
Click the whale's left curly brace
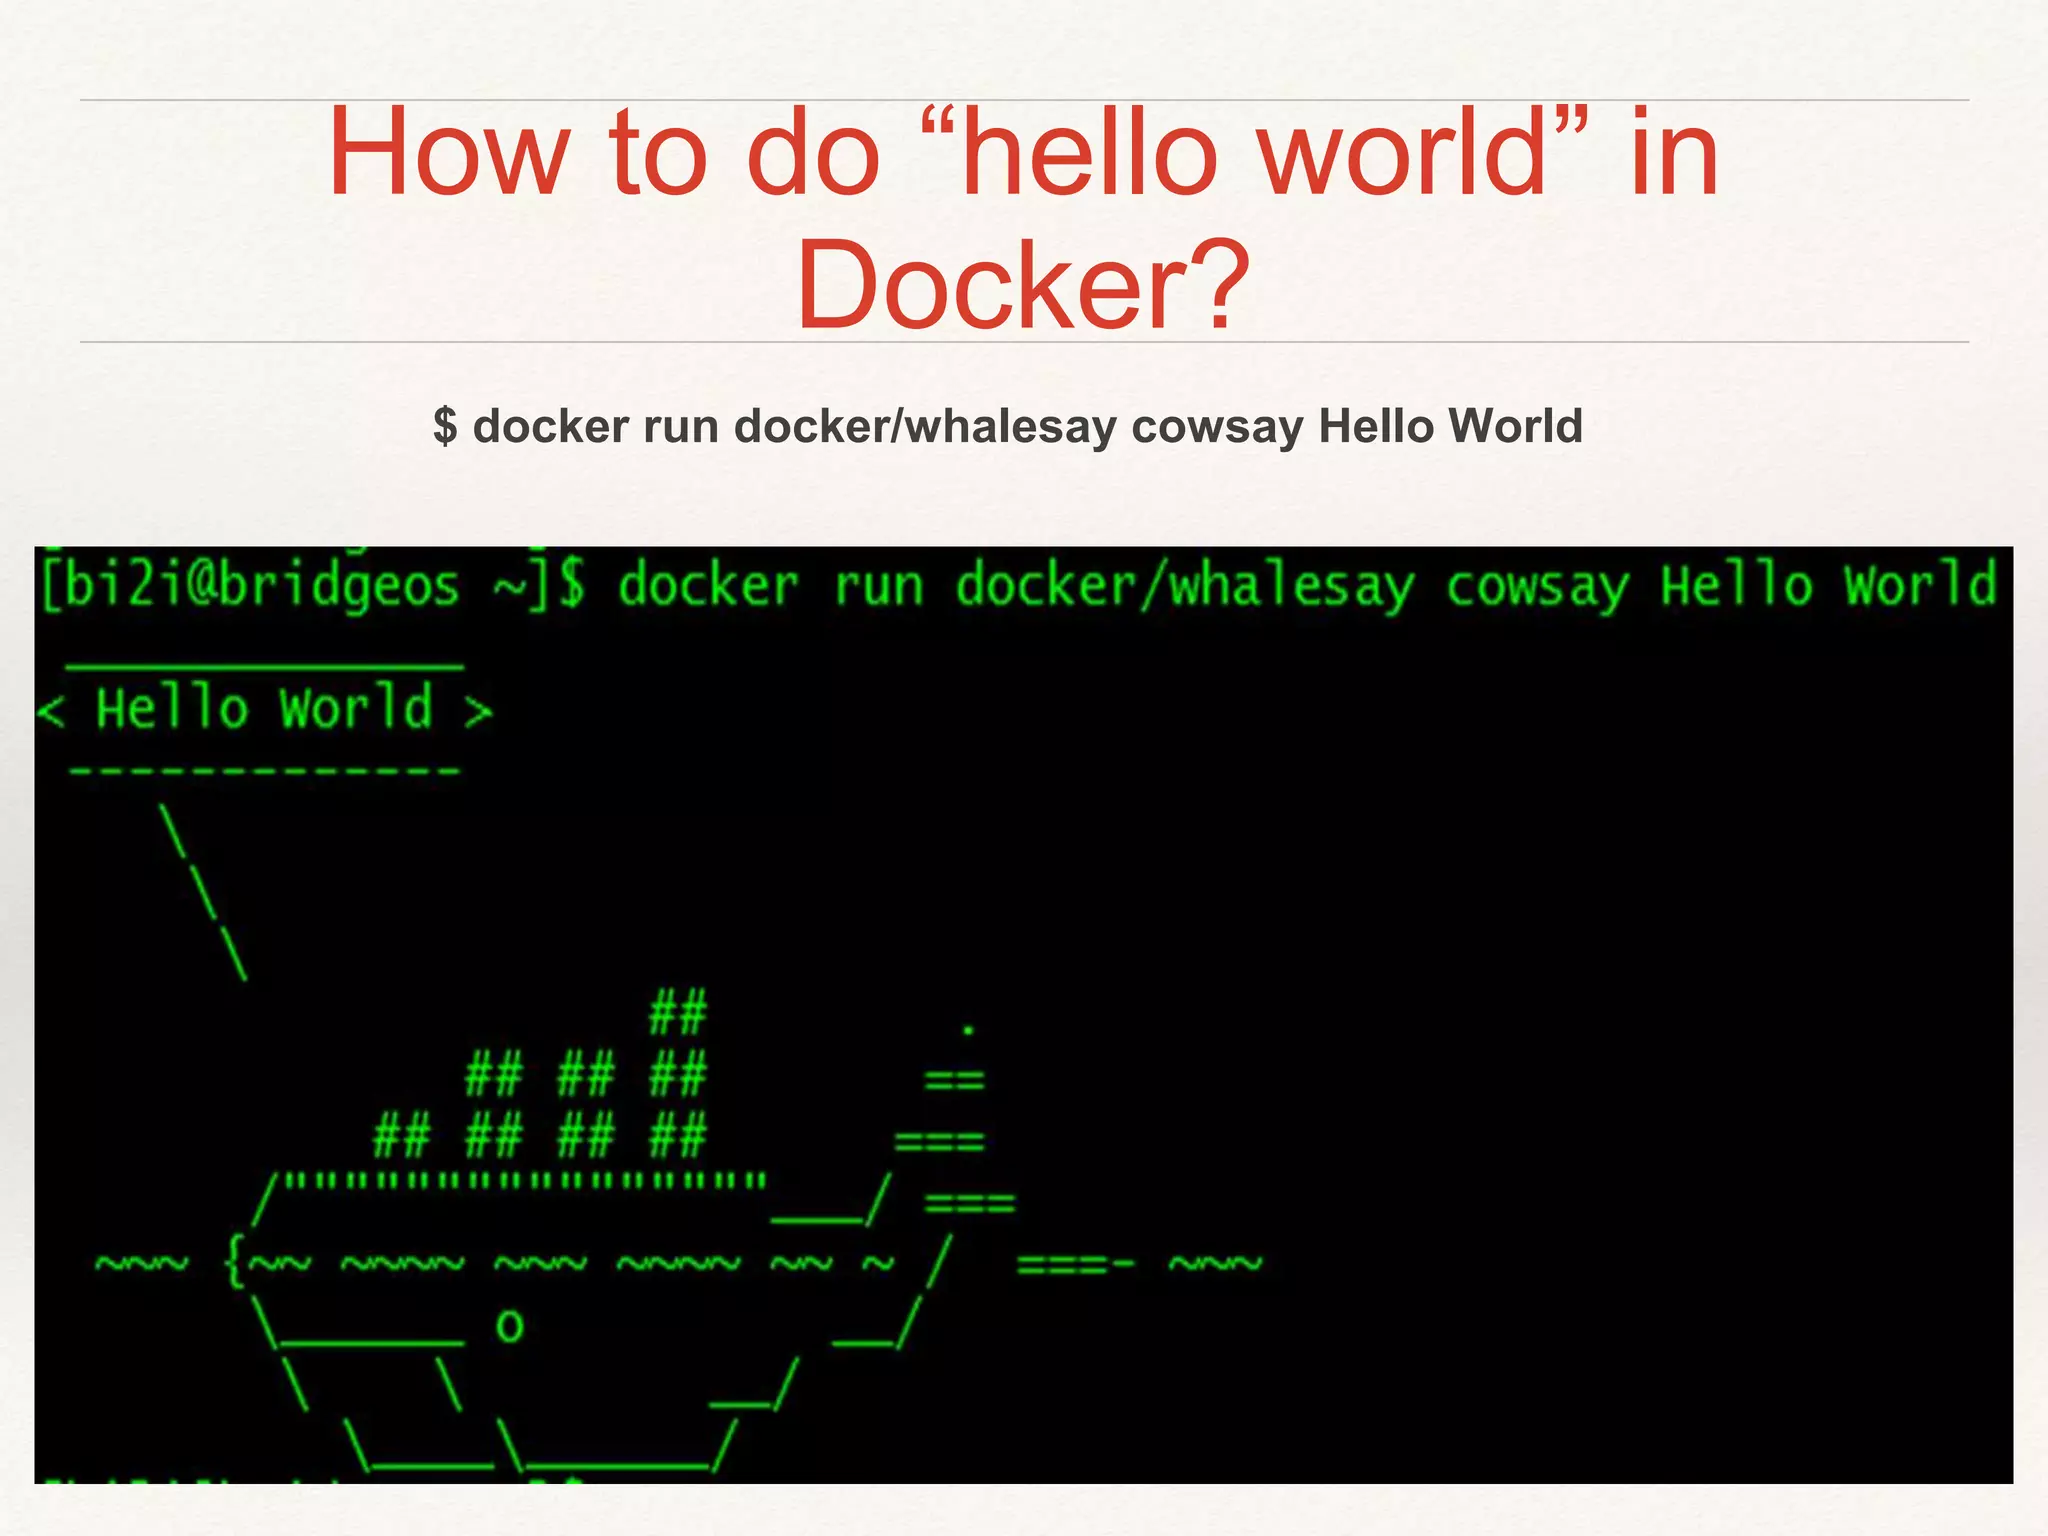(234, 1262)
